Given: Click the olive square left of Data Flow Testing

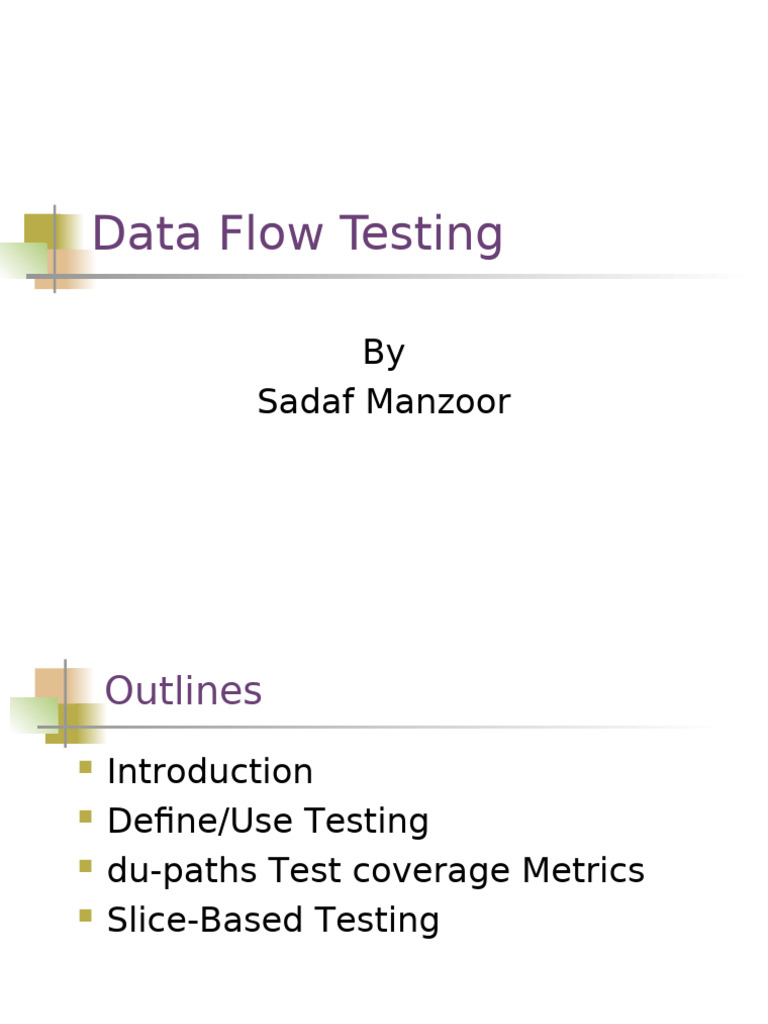Looking at the screenshot, I should pyautogui.click(x=39, y=229).
